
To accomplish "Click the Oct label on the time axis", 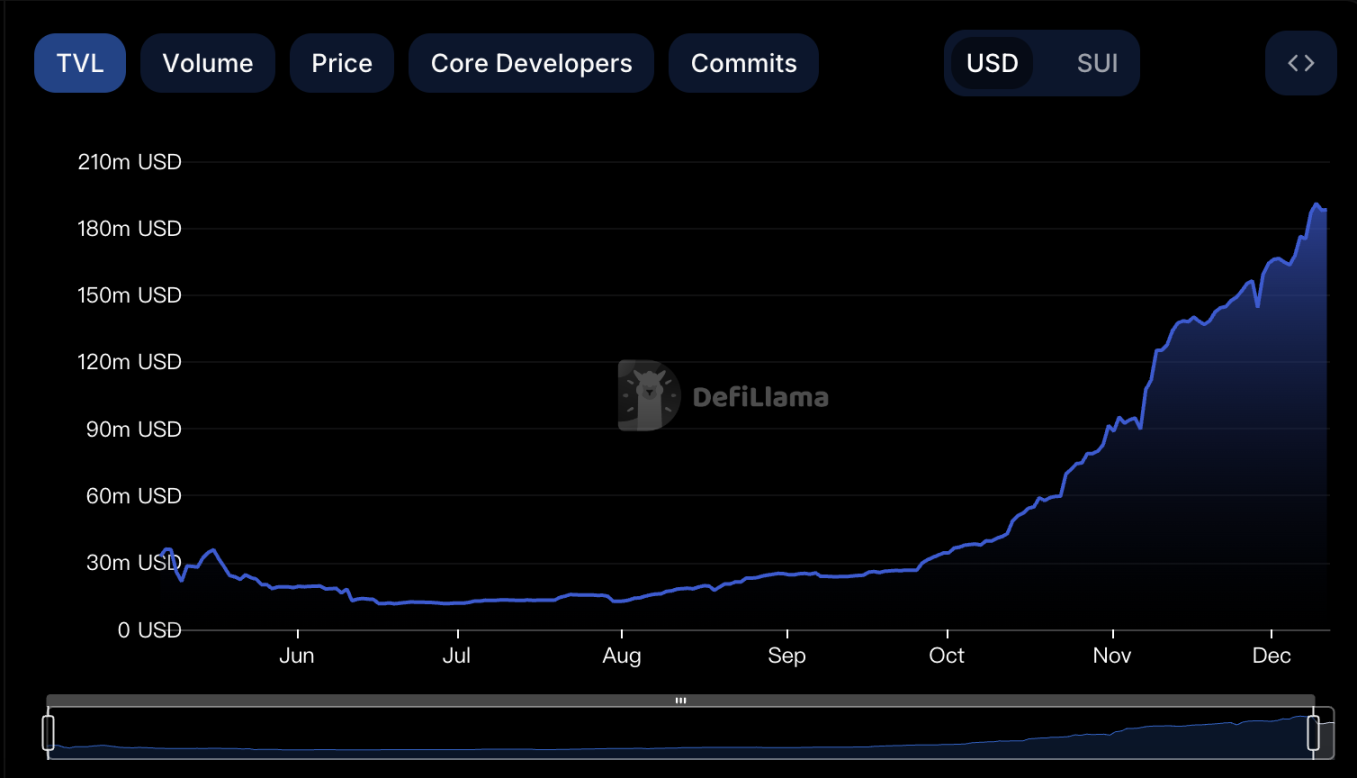I will (946, 656).
